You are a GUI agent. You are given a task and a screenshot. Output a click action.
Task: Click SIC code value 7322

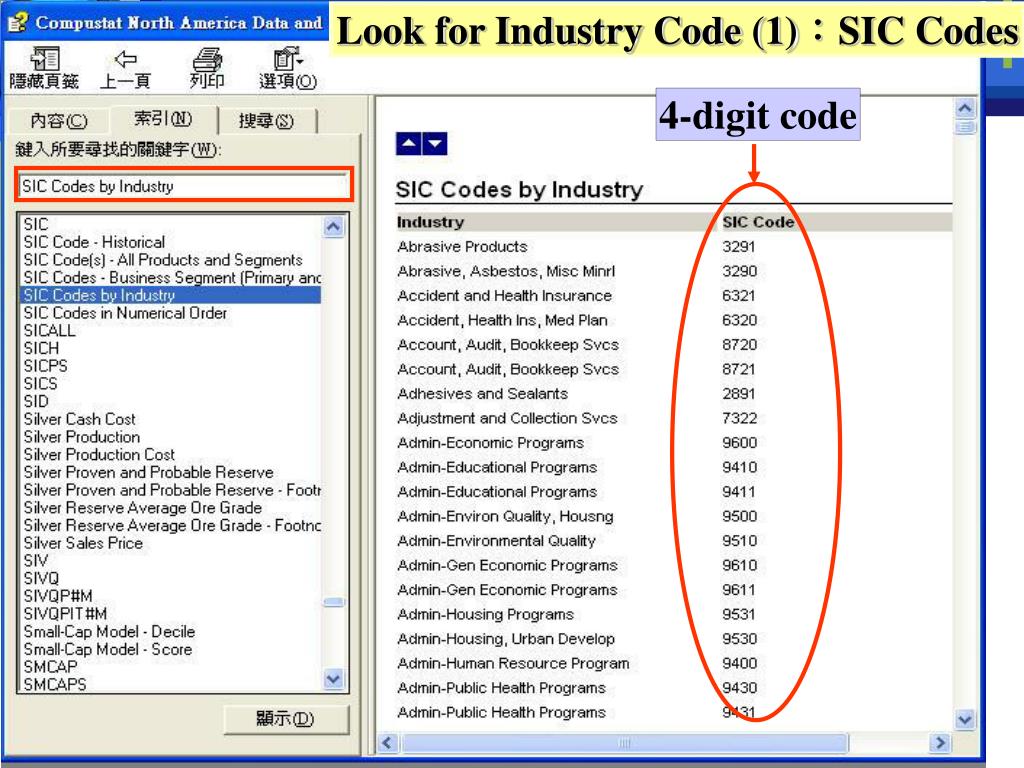(x=739, y=418)
